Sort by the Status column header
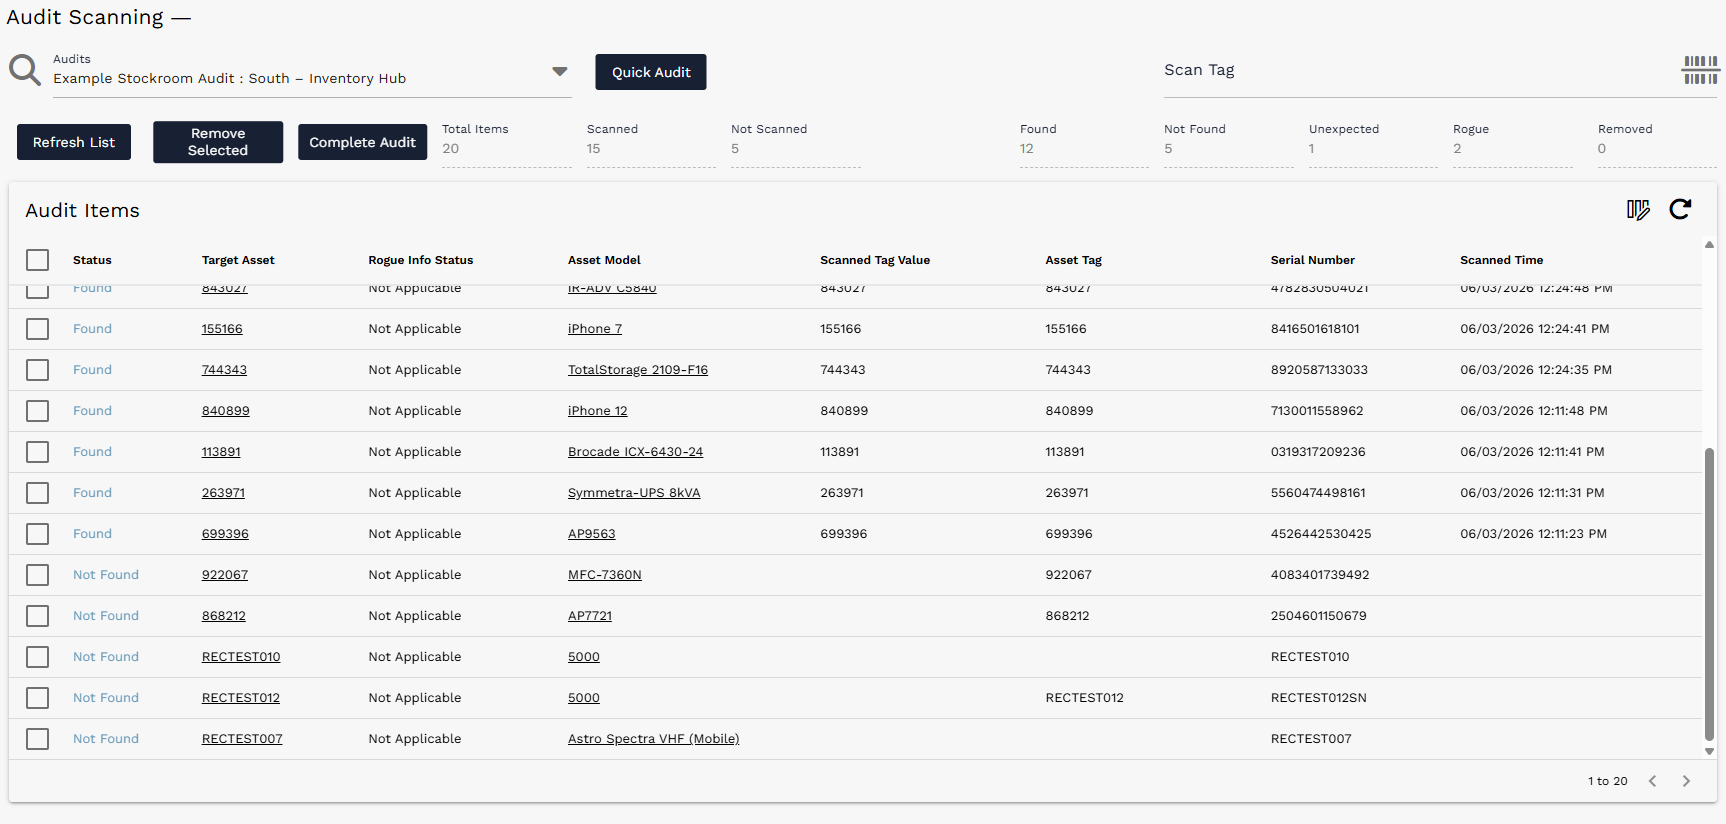 [92, 260]
